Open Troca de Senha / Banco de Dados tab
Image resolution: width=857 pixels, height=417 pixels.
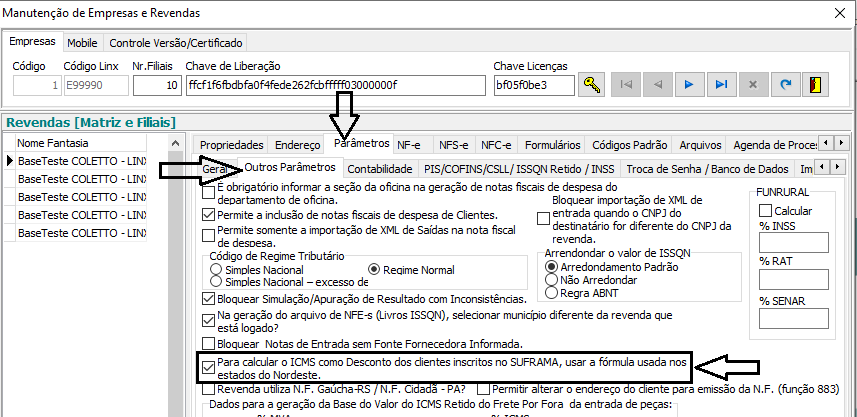tap(708, 168)
